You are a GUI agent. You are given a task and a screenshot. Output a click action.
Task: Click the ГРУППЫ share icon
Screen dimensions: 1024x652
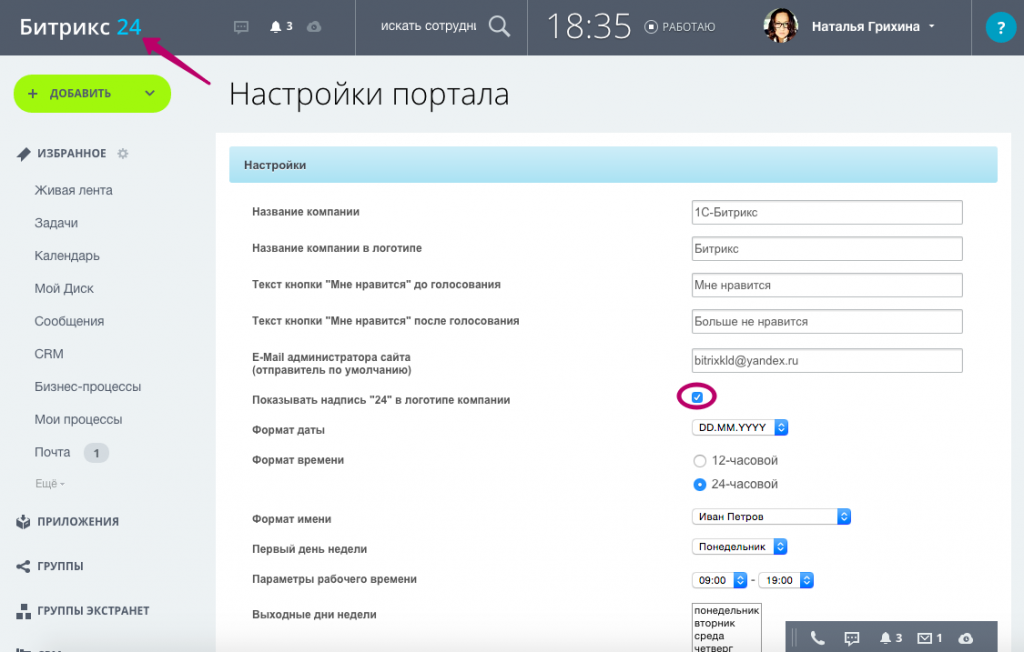click(24, 566)
